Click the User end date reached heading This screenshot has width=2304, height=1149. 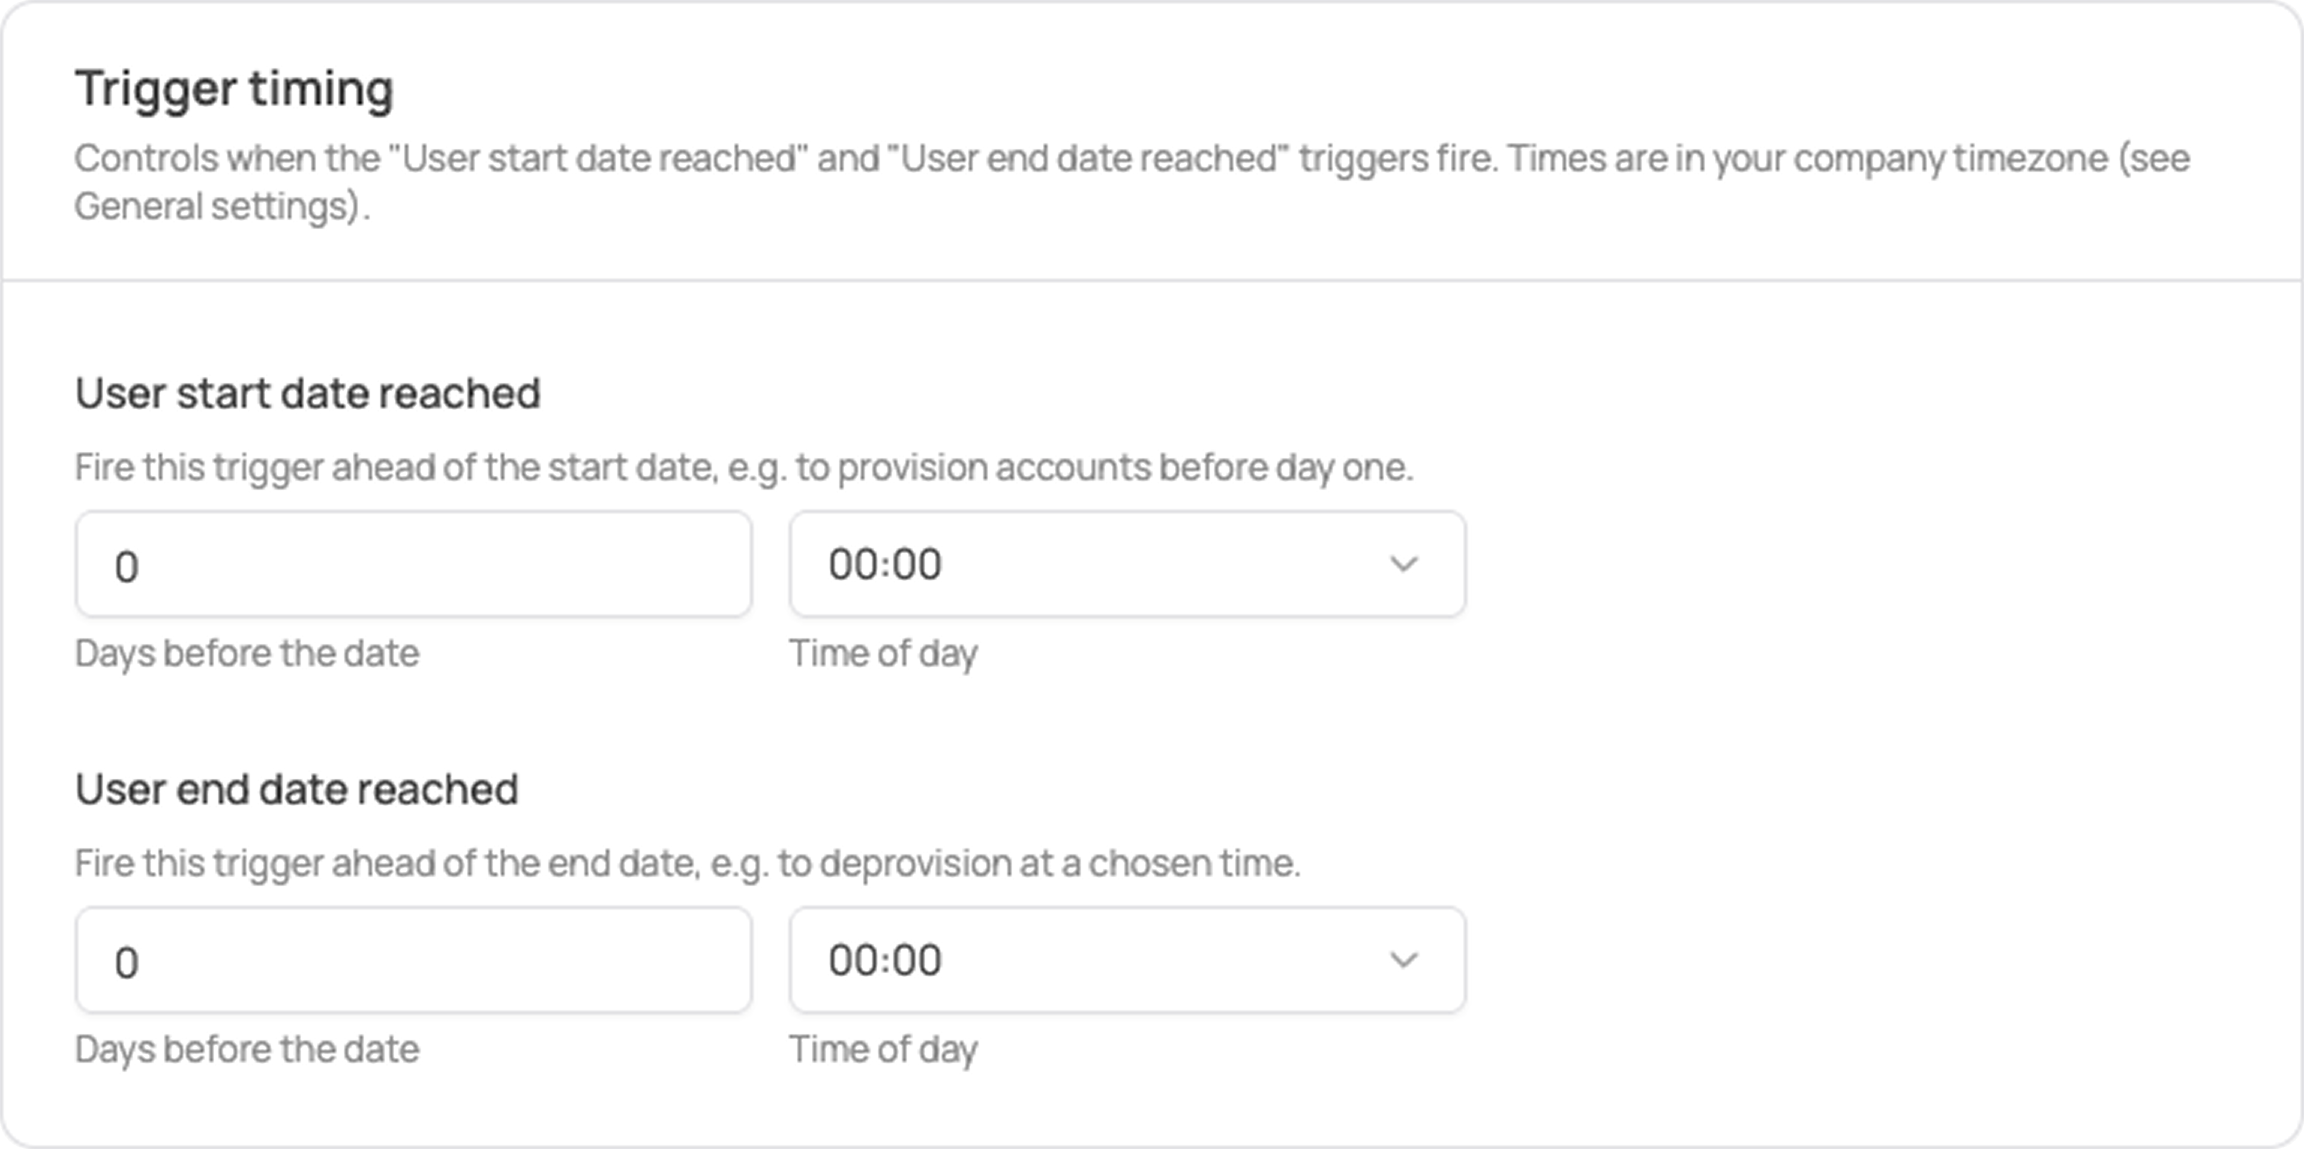tap(297, 789)
